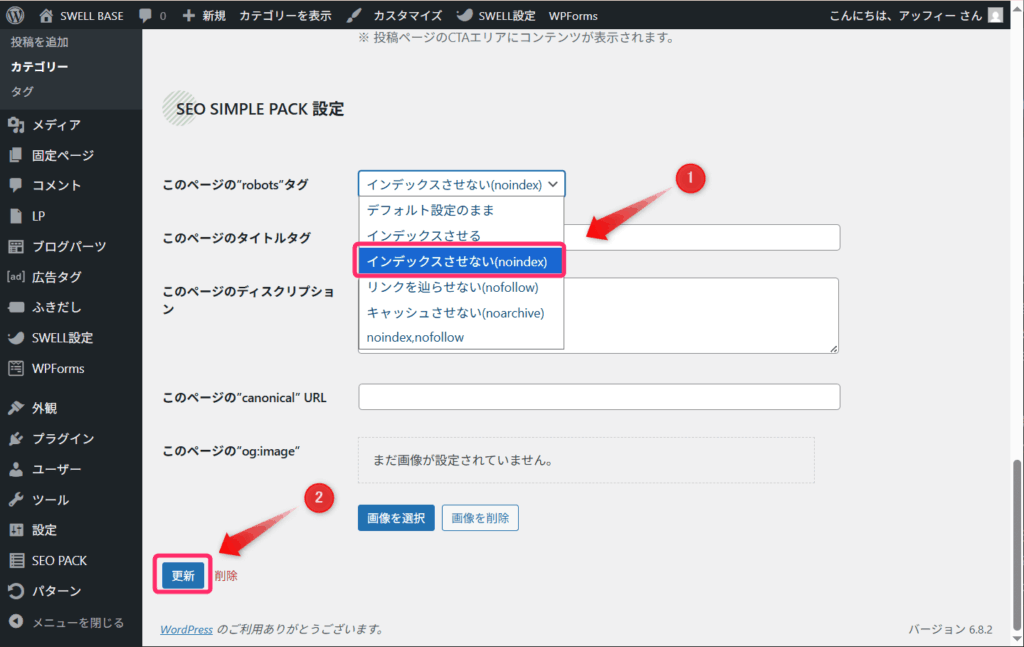Open the WordPress footer link

186,629
